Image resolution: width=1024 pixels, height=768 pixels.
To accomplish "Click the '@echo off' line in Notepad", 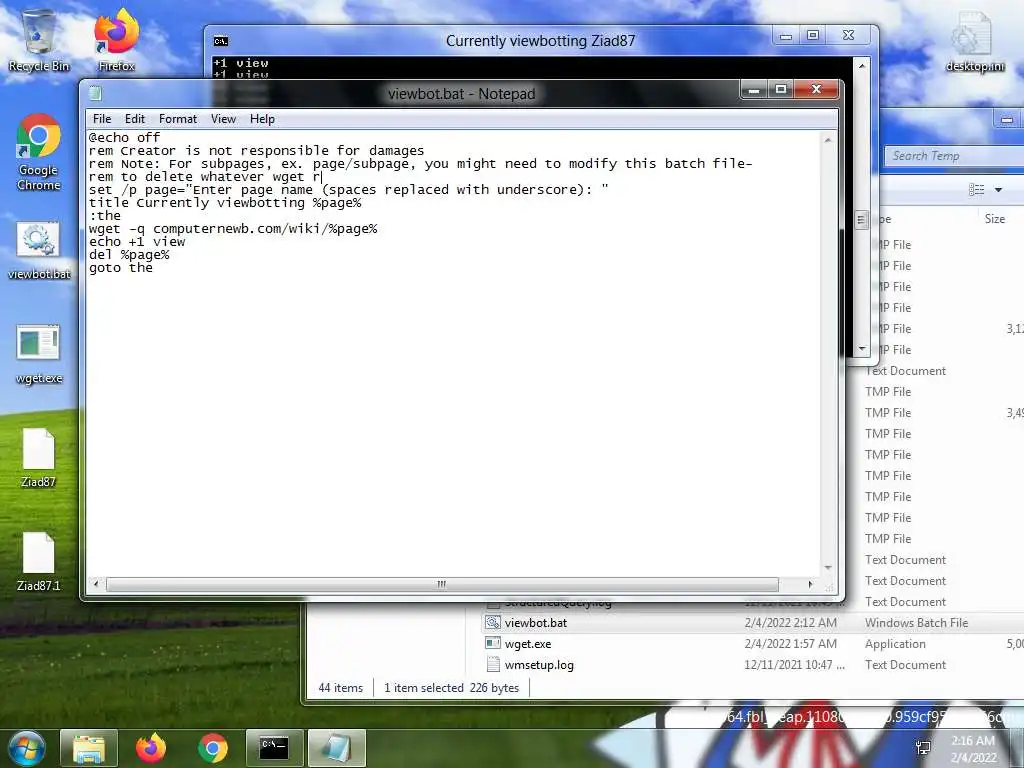I will pos(124,137).
